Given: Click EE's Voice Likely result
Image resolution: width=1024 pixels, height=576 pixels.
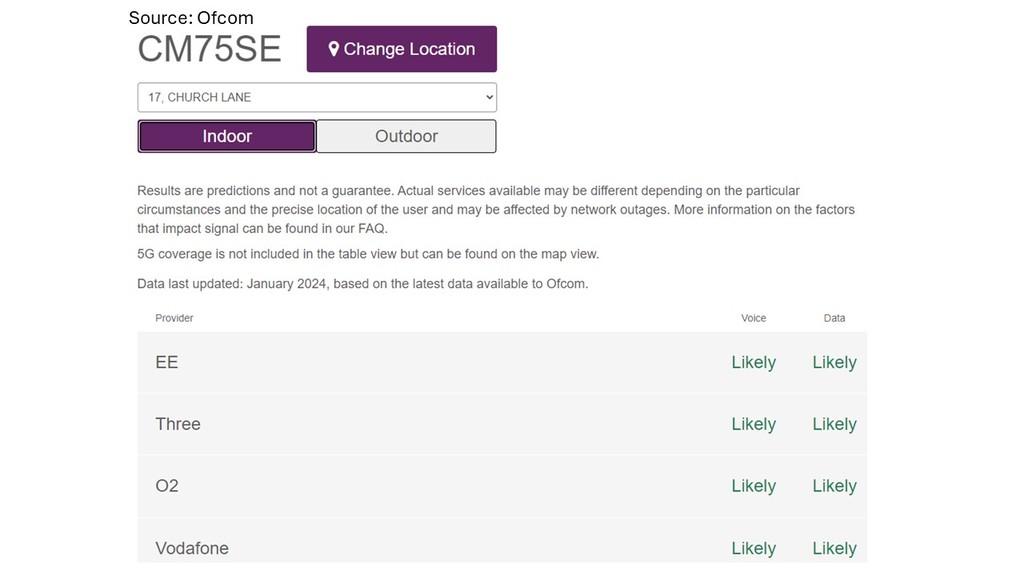Looking at the screenshot, I should point(754,362).
